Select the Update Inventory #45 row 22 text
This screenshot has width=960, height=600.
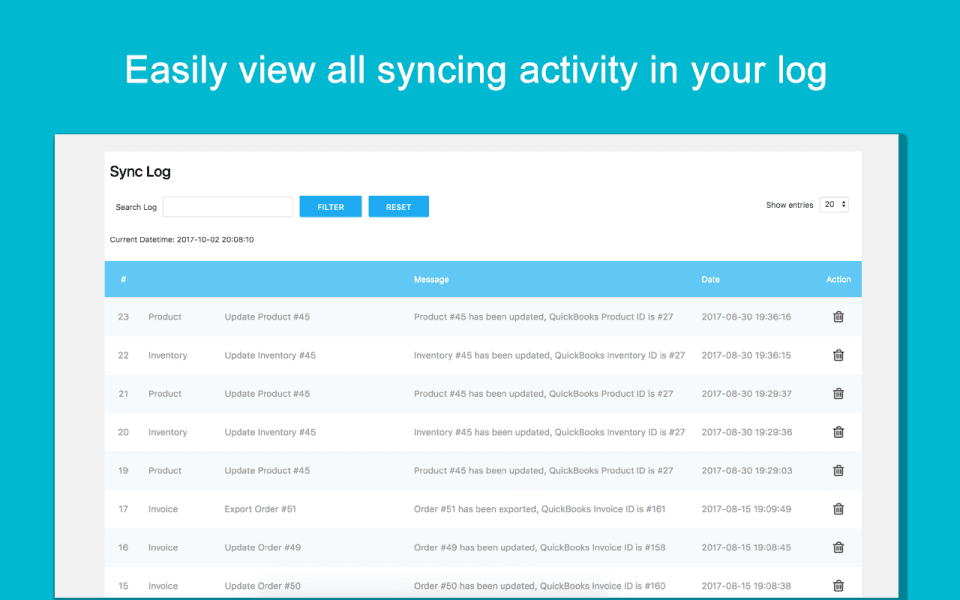[x=270, y=356]
